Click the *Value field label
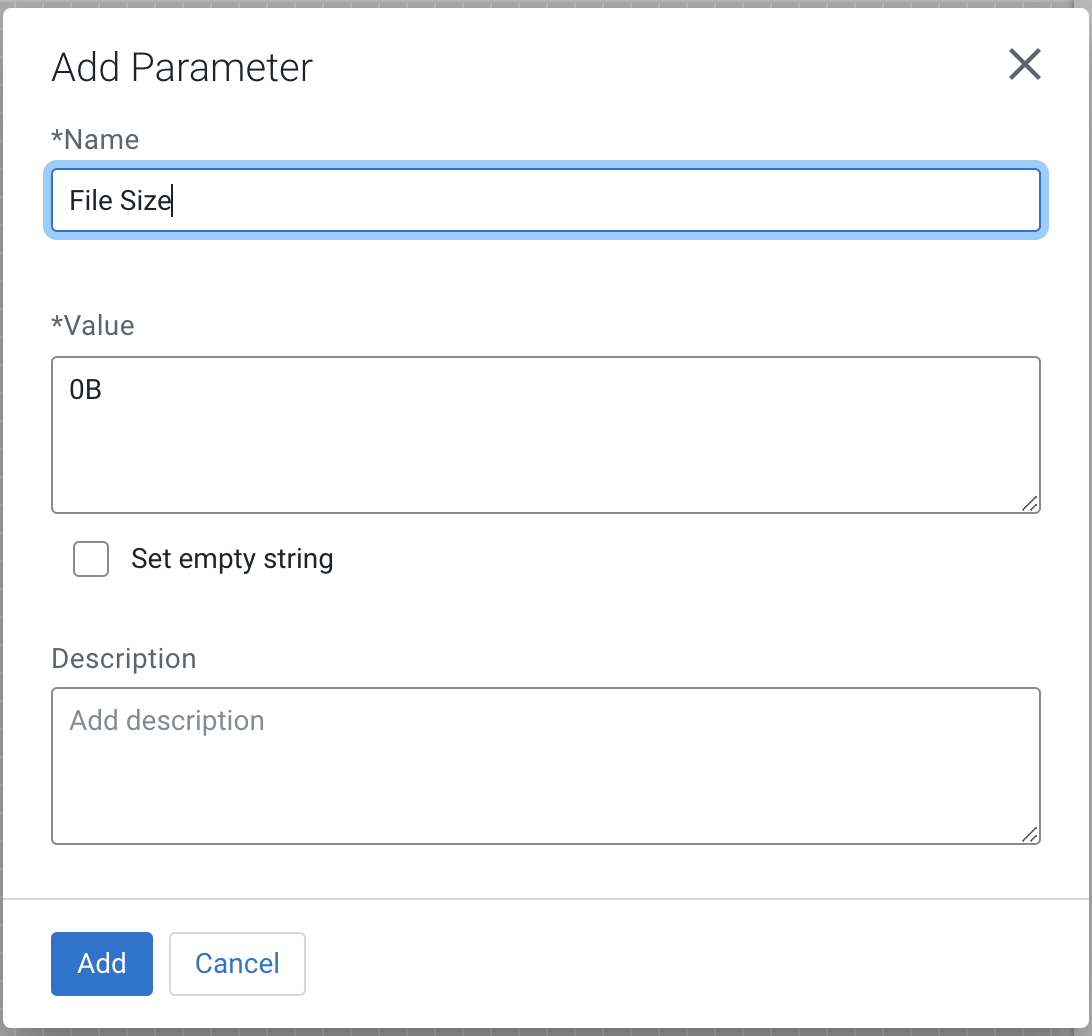 click(93, 325)
